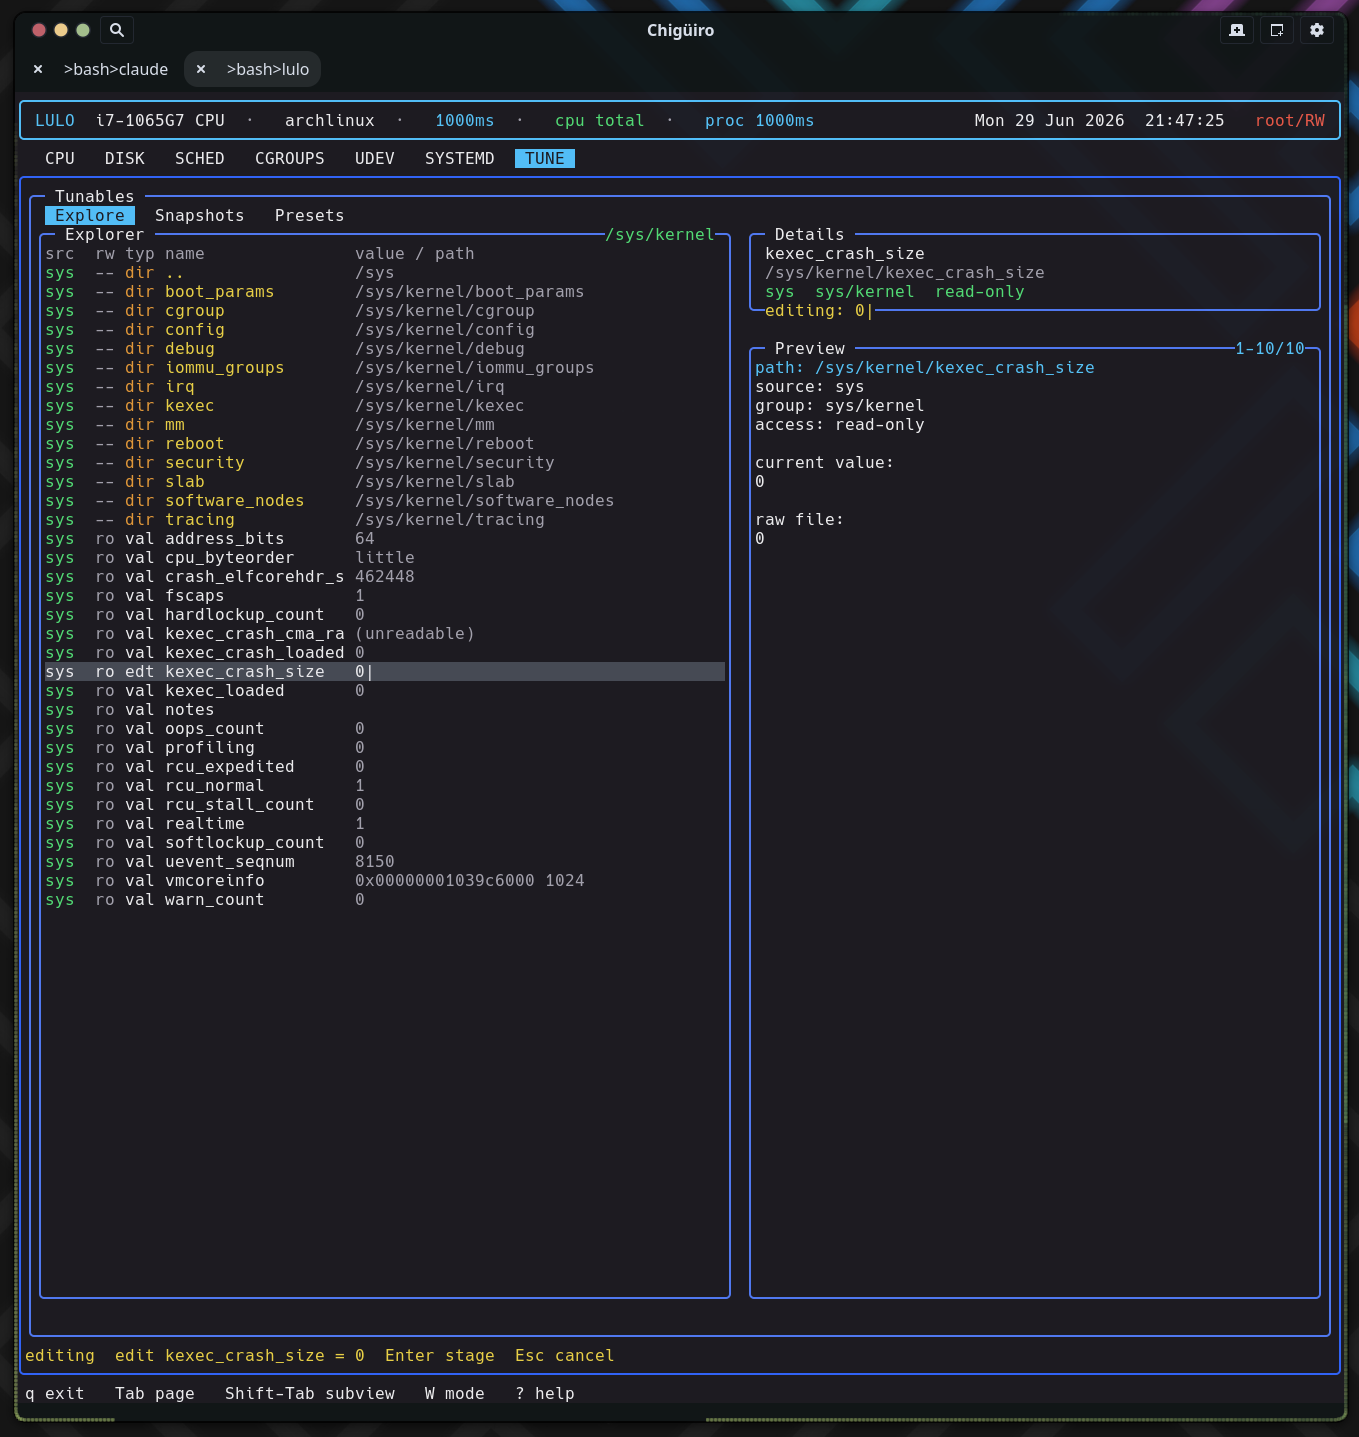This screenshot has height=1437, width=1359.
Task: Go to the UDEV page
Action: (375, 158)
